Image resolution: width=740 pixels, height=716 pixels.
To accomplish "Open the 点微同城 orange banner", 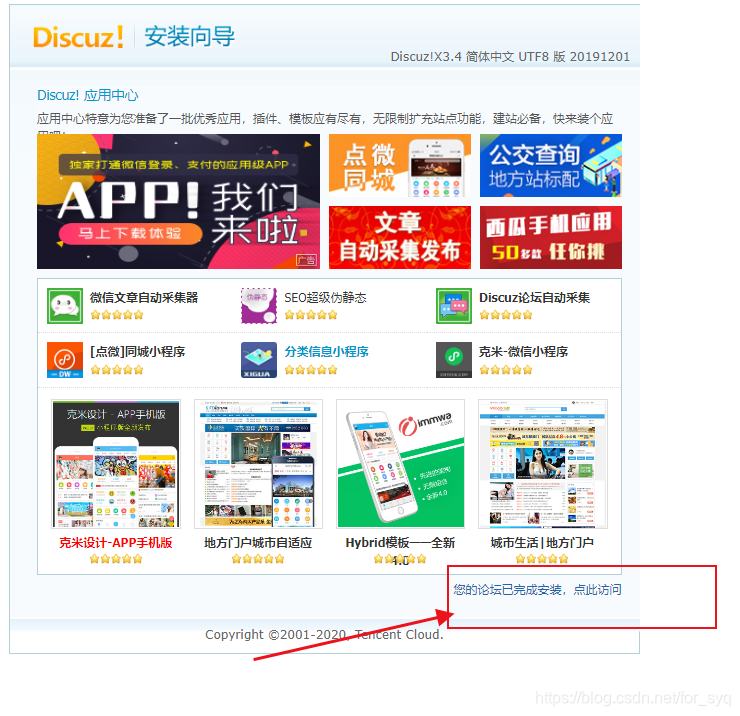I will (400, 165).
